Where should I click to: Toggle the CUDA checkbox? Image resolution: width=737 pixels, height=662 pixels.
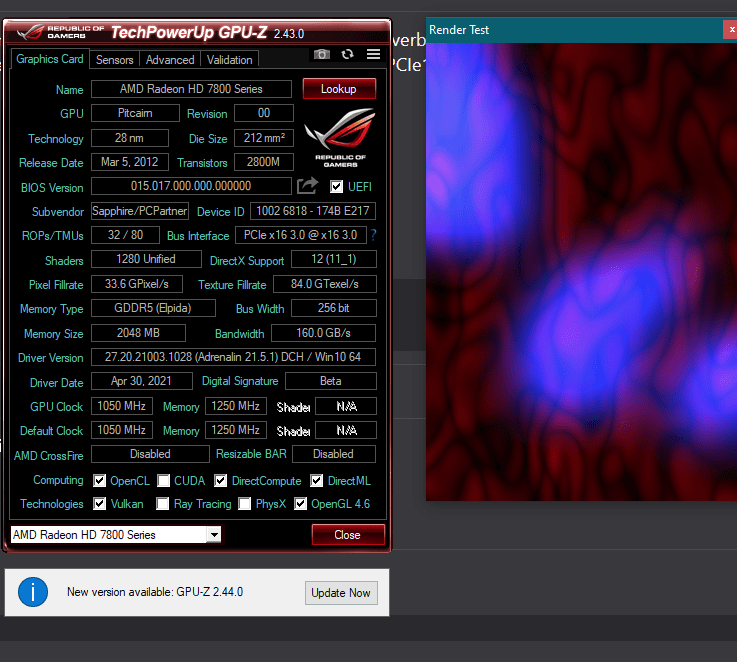point(163,481)
